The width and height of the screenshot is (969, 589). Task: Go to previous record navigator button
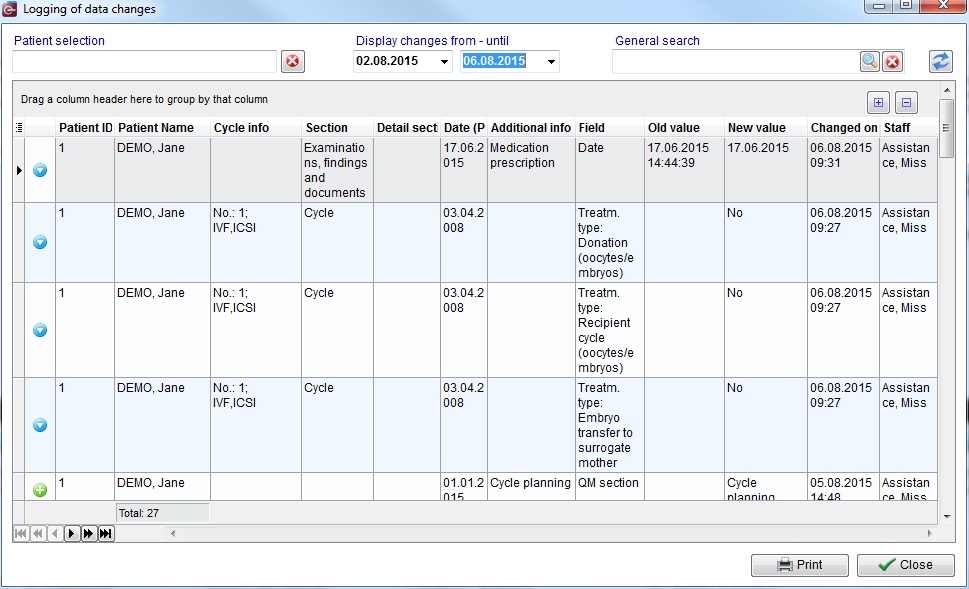55,533
